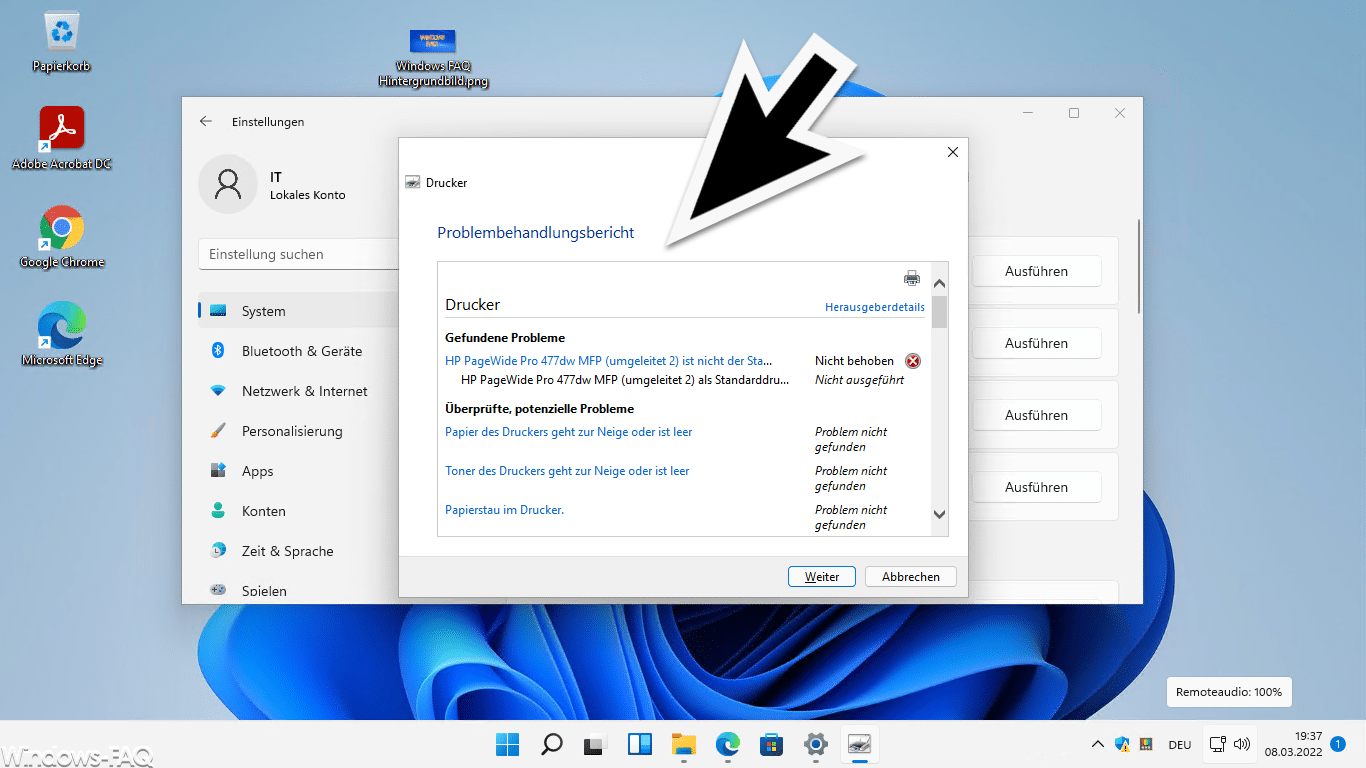Launch Google Chrome from the desktop
The image size is (1366, 768).
[62, 237]
